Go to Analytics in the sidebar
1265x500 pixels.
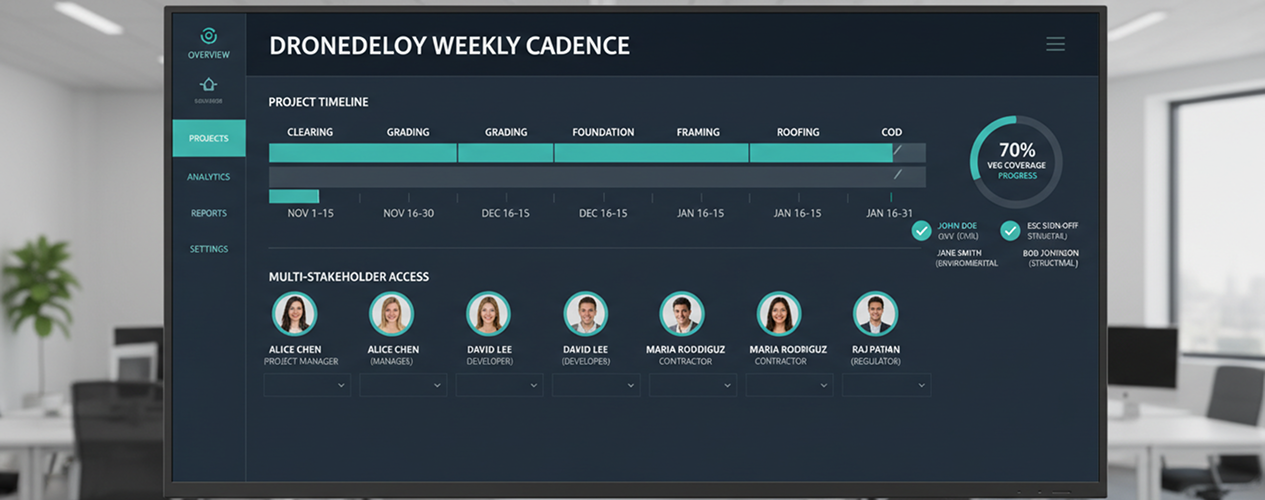(209, 177)
